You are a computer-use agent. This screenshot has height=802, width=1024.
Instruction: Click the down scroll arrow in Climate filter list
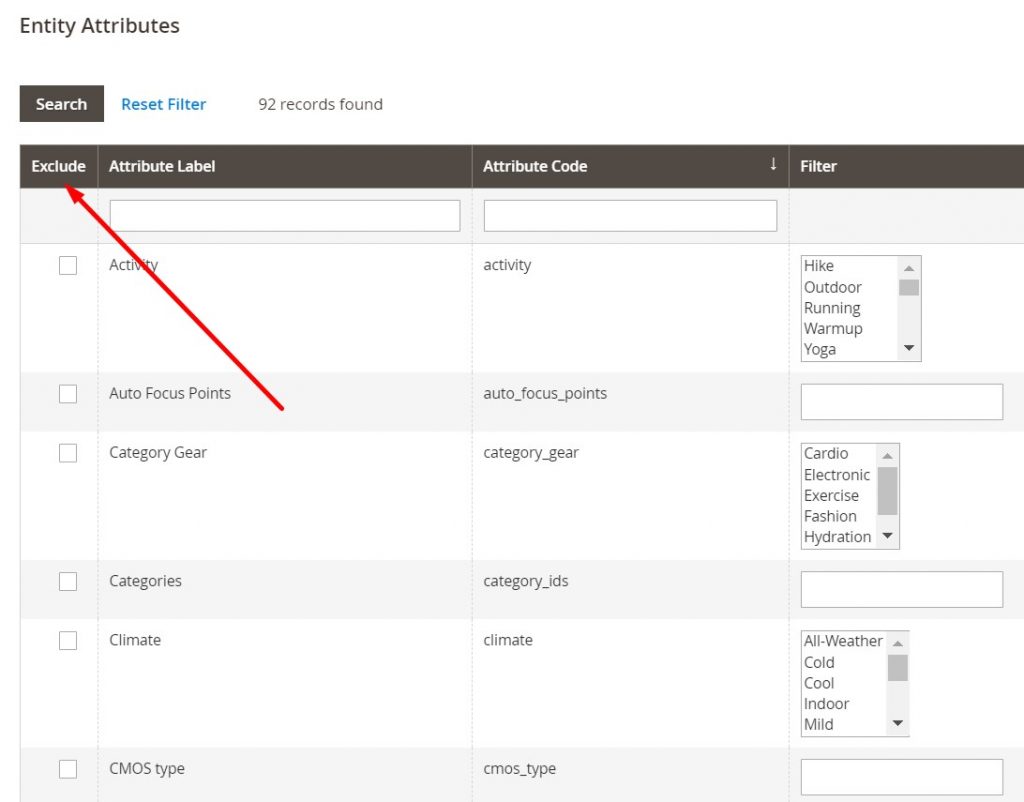tap(898, 724)
